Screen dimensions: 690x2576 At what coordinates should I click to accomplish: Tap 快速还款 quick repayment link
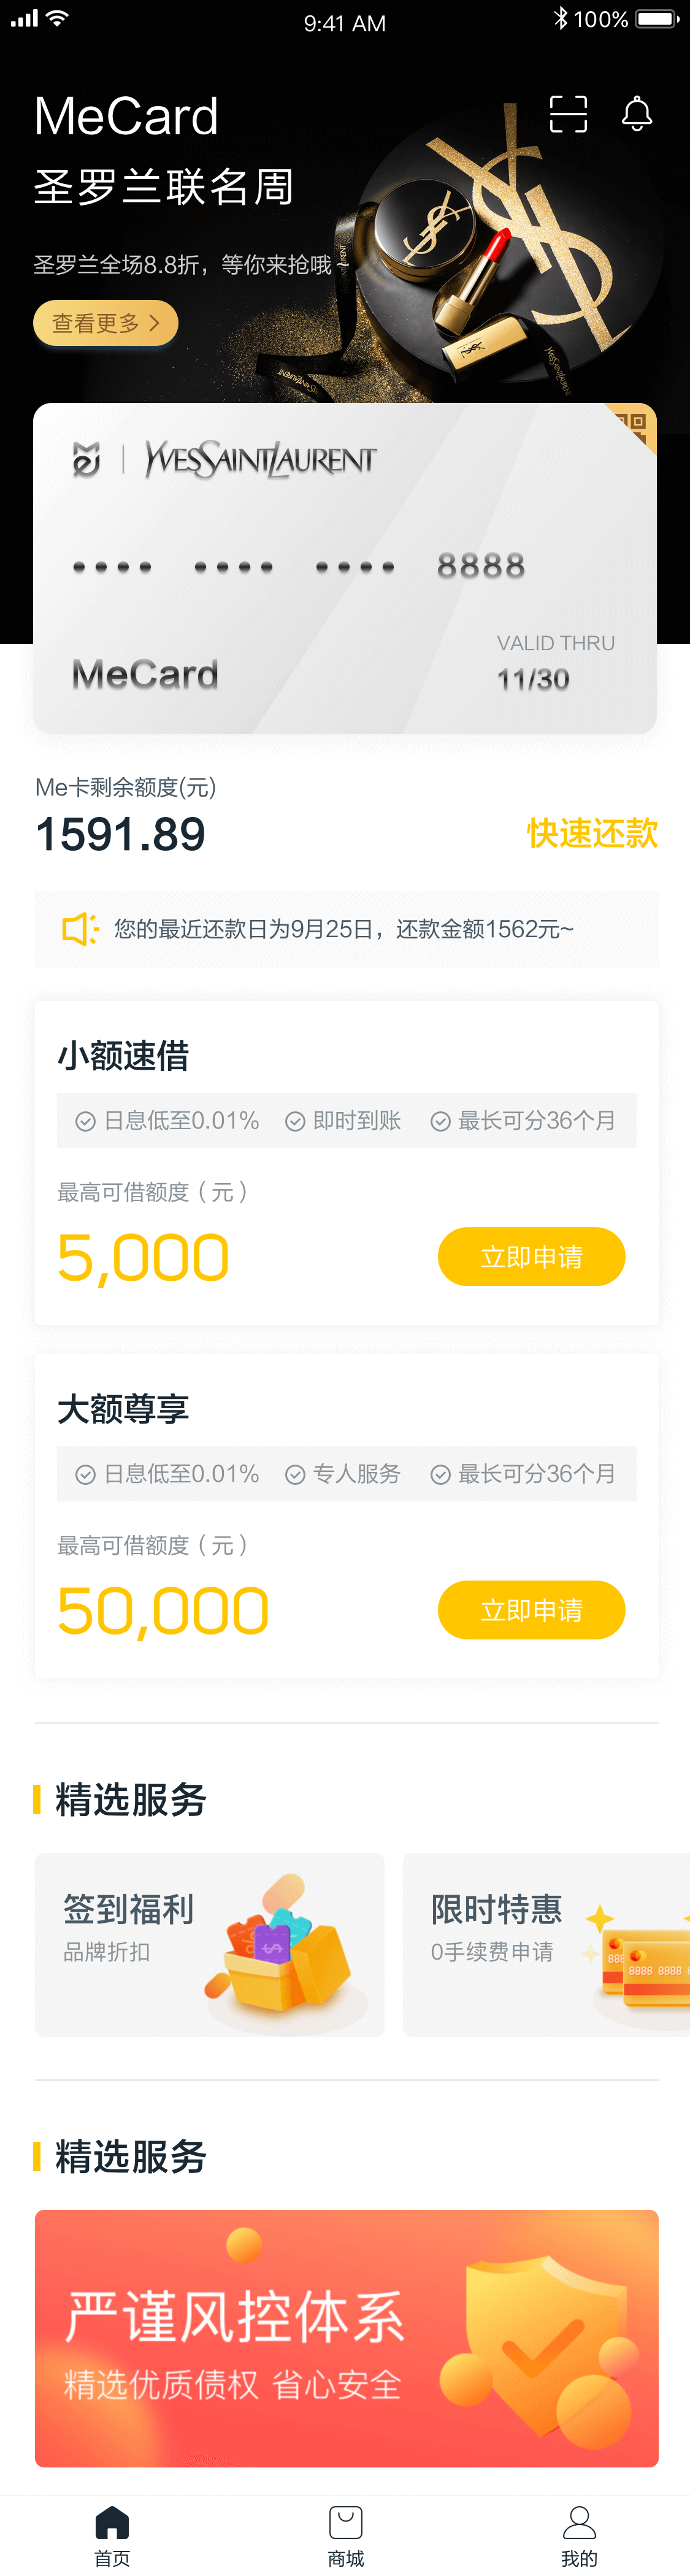pos(592,833)
